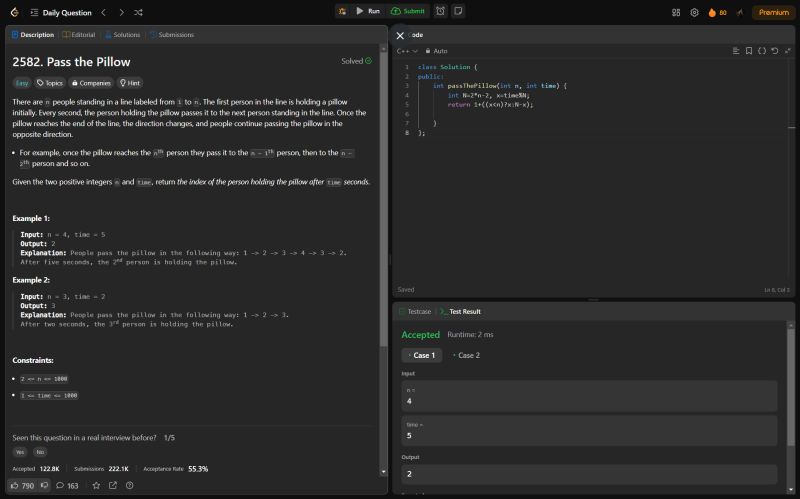
Task: Like the problem with thumbs up 790
Action: point(22,486)
